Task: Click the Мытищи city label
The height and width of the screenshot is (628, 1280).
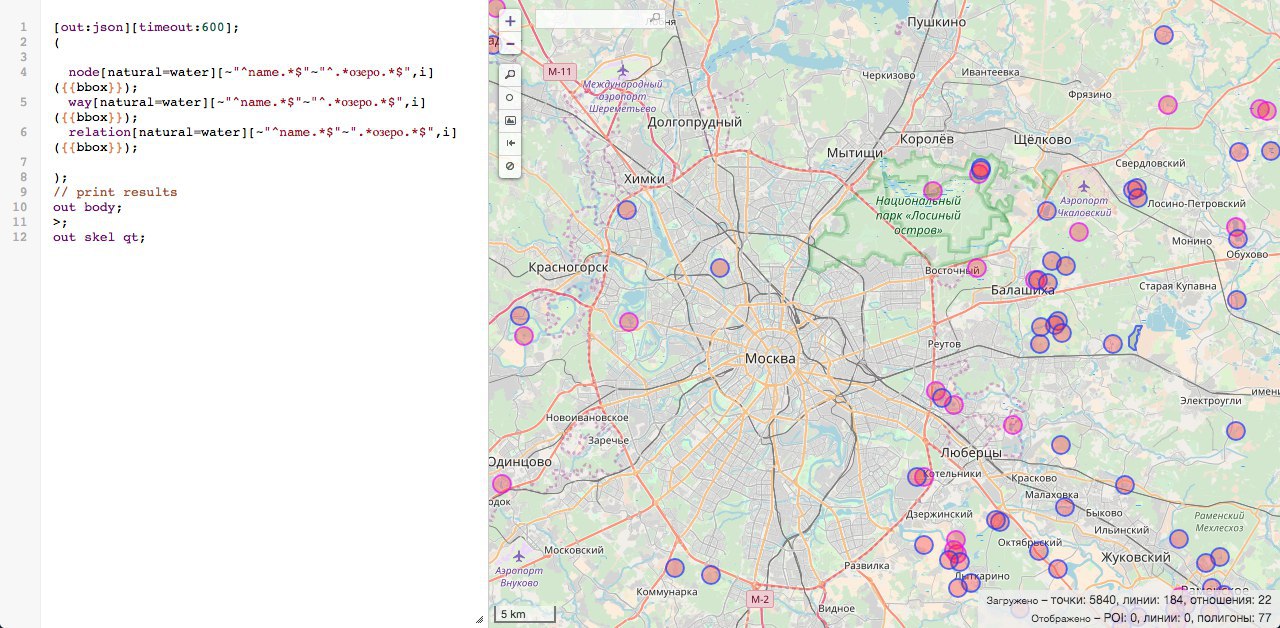Action: tap(855, 152)
